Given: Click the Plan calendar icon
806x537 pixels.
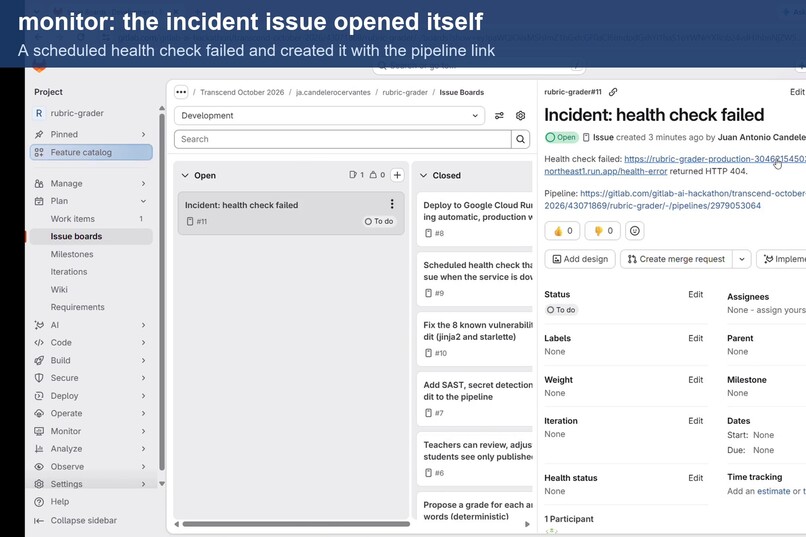Looking at the screenshot, I should (x=39, y=201).
